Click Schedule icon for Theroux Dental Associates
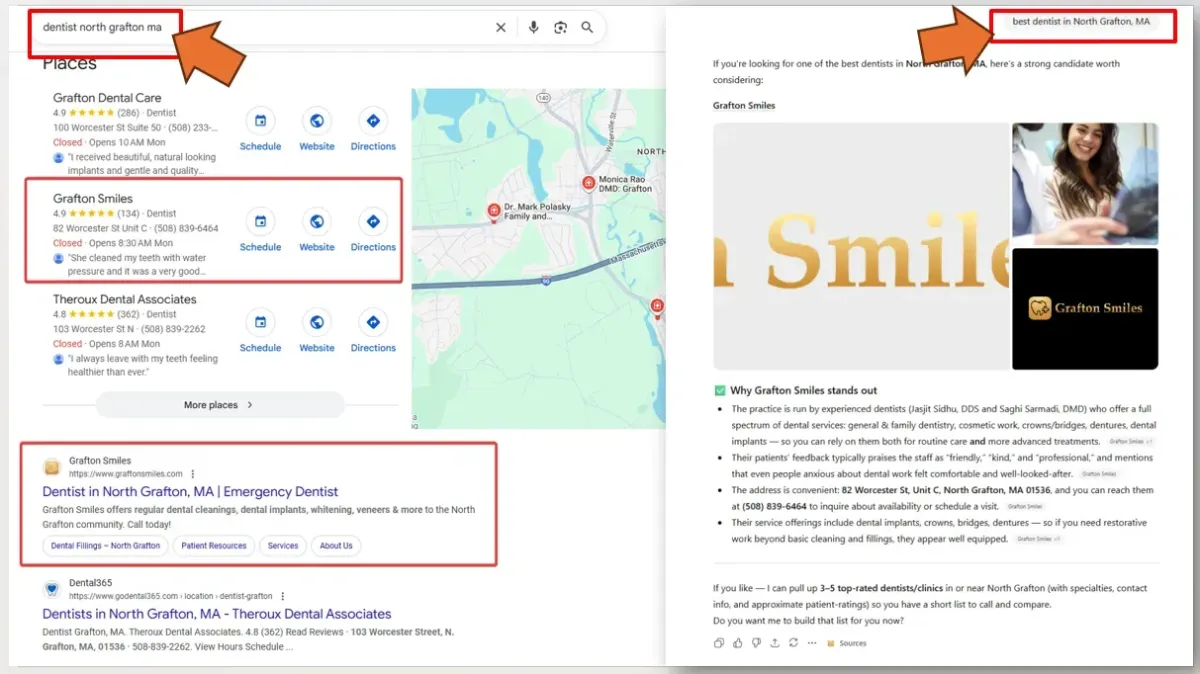 point(260,323)
